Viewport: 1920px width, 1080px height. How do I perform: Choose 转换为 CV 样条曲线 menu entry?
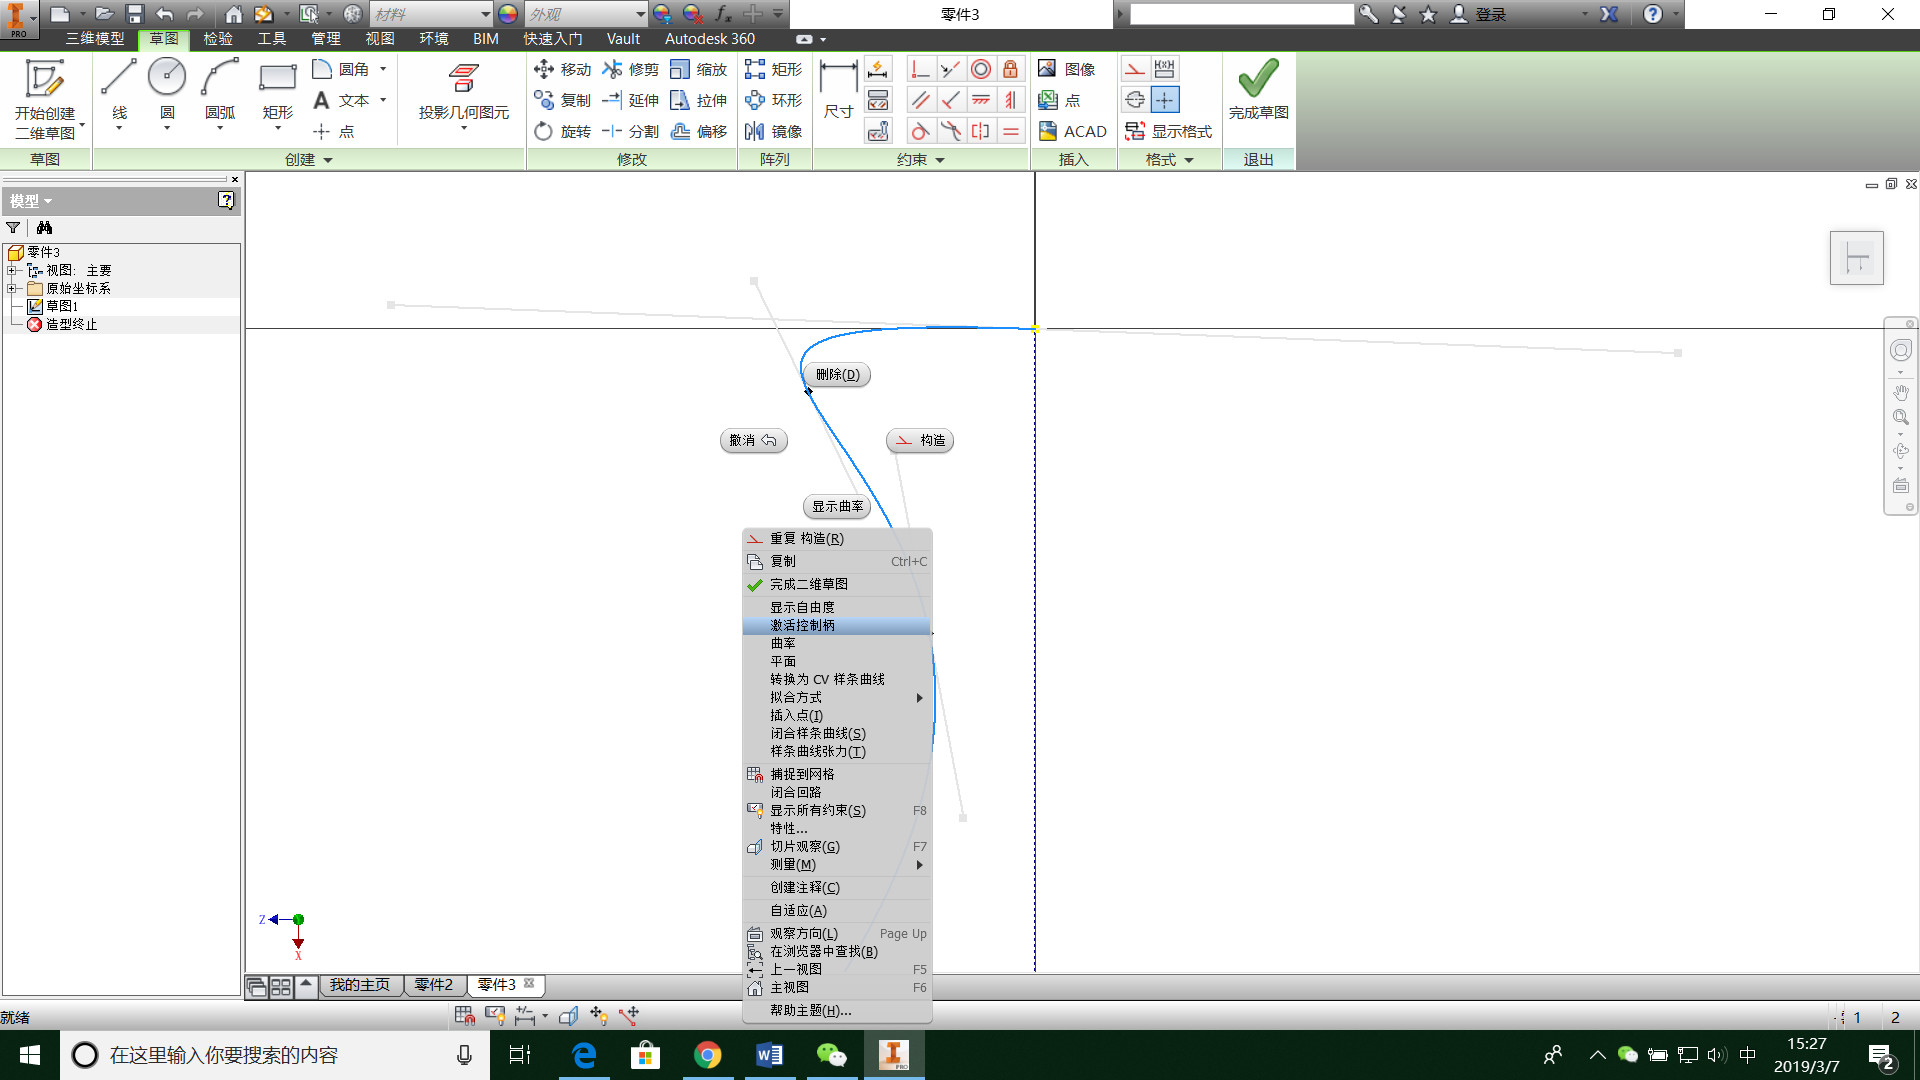click(837, 679)
